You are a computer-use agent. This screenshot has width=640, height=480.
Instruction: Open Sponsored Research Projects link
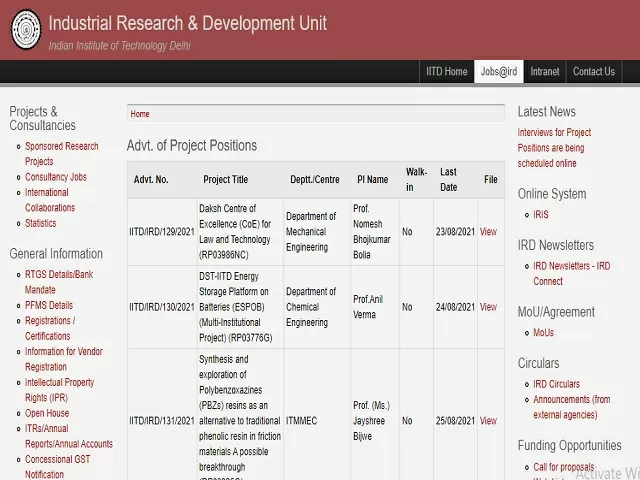62,153
